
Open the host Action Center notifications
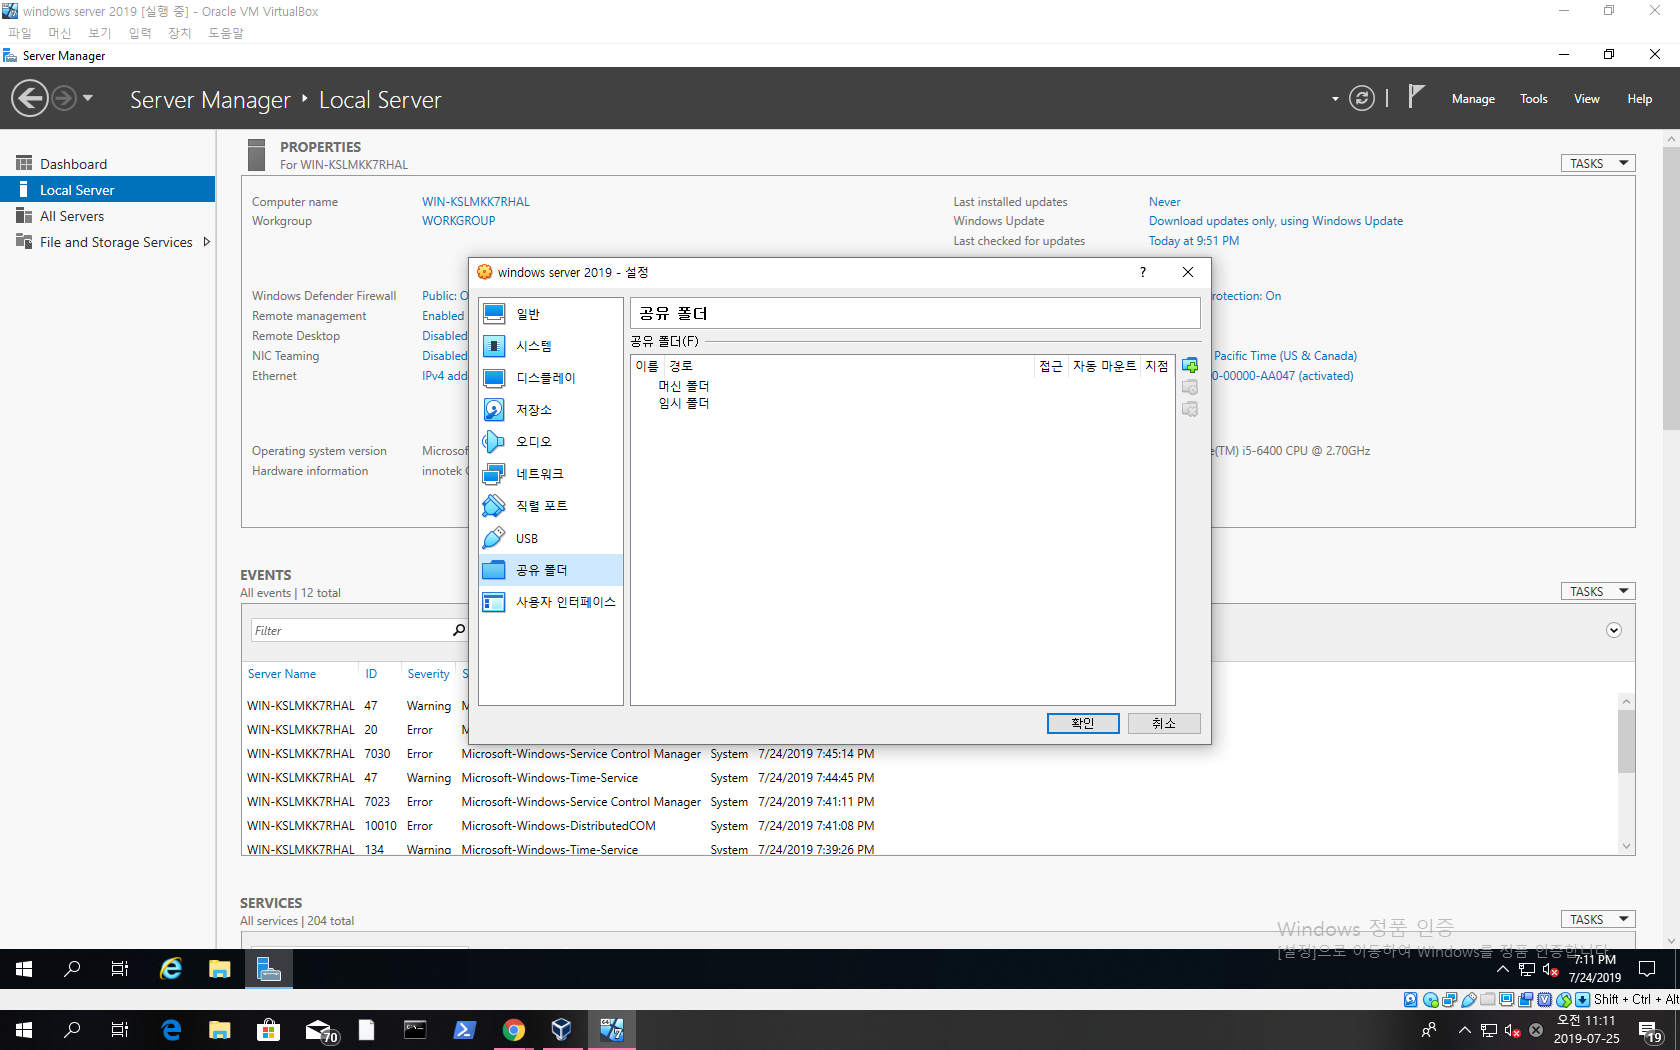(1651, 1030)
